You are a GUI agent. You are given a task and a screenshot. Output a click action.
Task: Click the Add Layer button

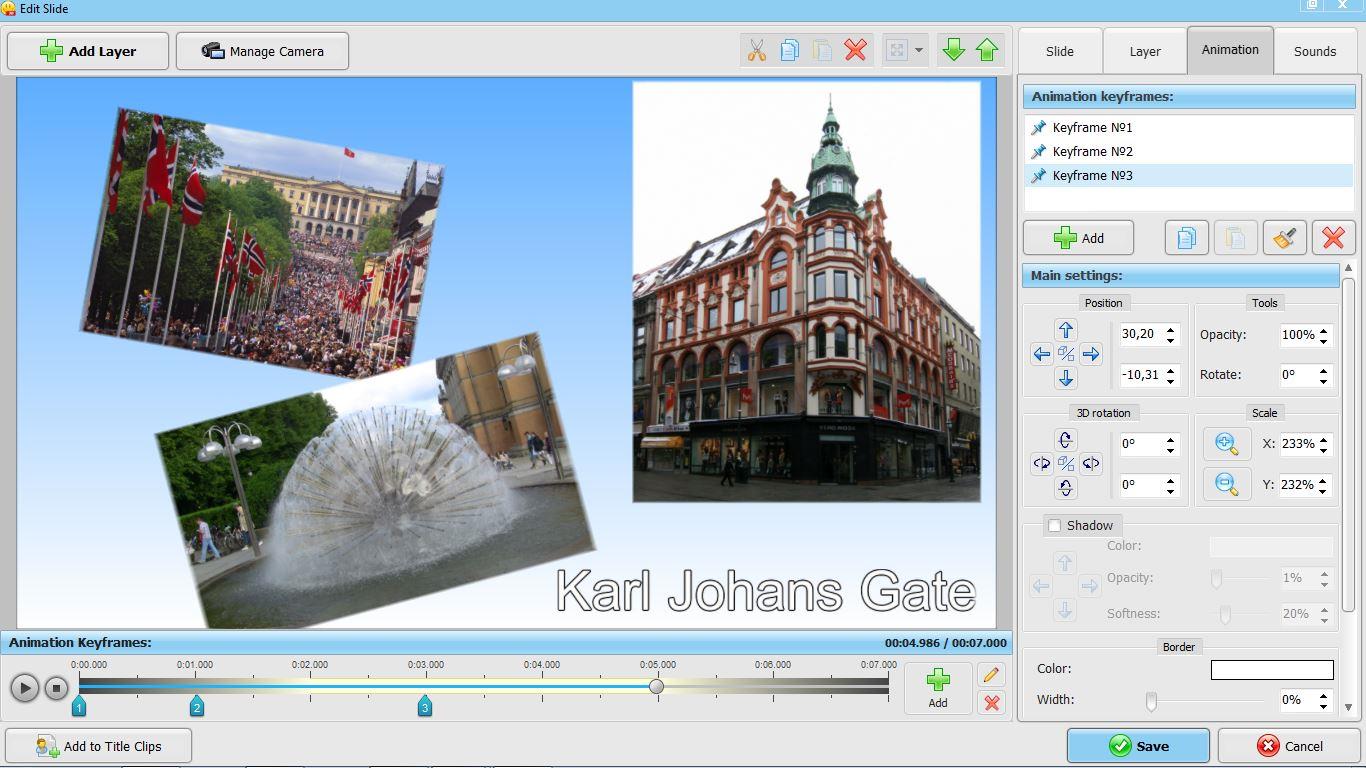[88, 51]
